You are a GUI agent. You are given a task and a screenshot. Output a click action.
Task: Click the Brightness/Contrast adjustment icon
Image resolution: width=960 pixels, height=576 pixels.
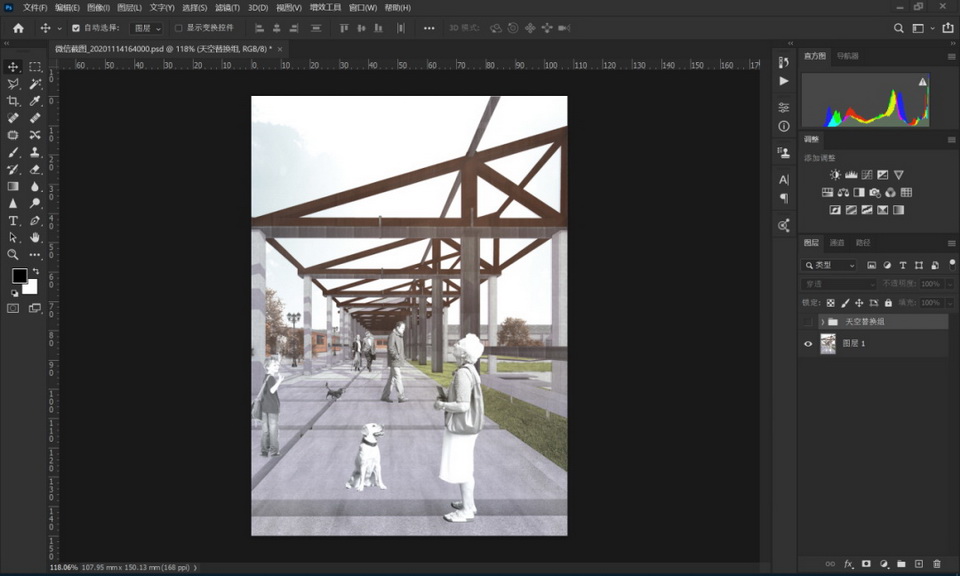(x=835, y=175)
